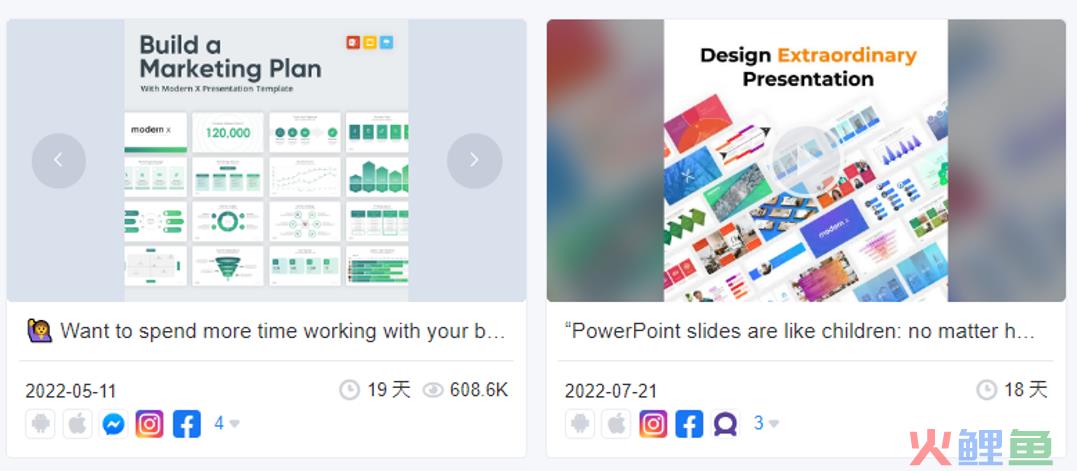
Task: Click the Messenger icon on the left card
Action: 114,424
